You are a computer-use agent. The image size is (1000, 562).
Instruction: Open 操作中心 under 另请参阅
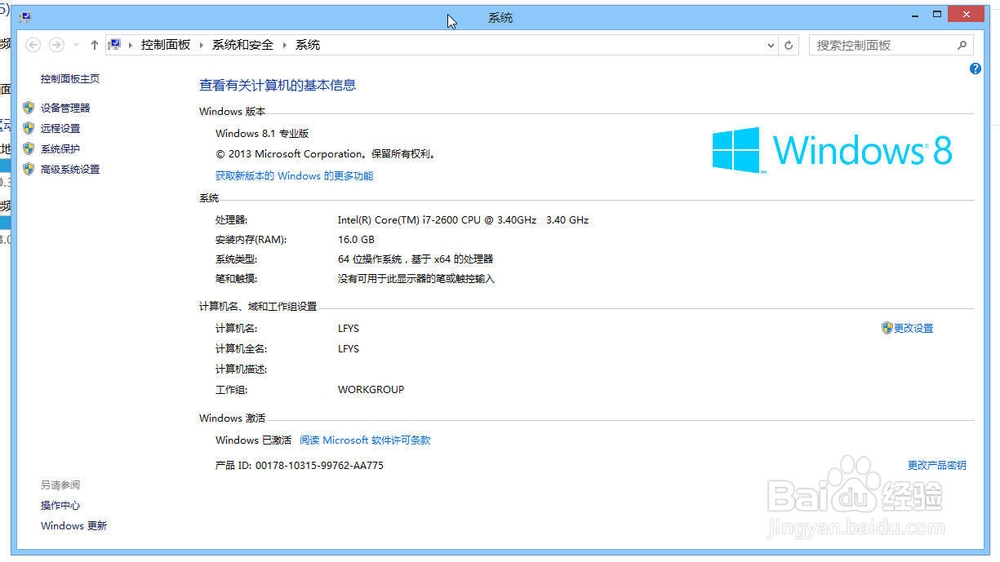tap(61, 505)
